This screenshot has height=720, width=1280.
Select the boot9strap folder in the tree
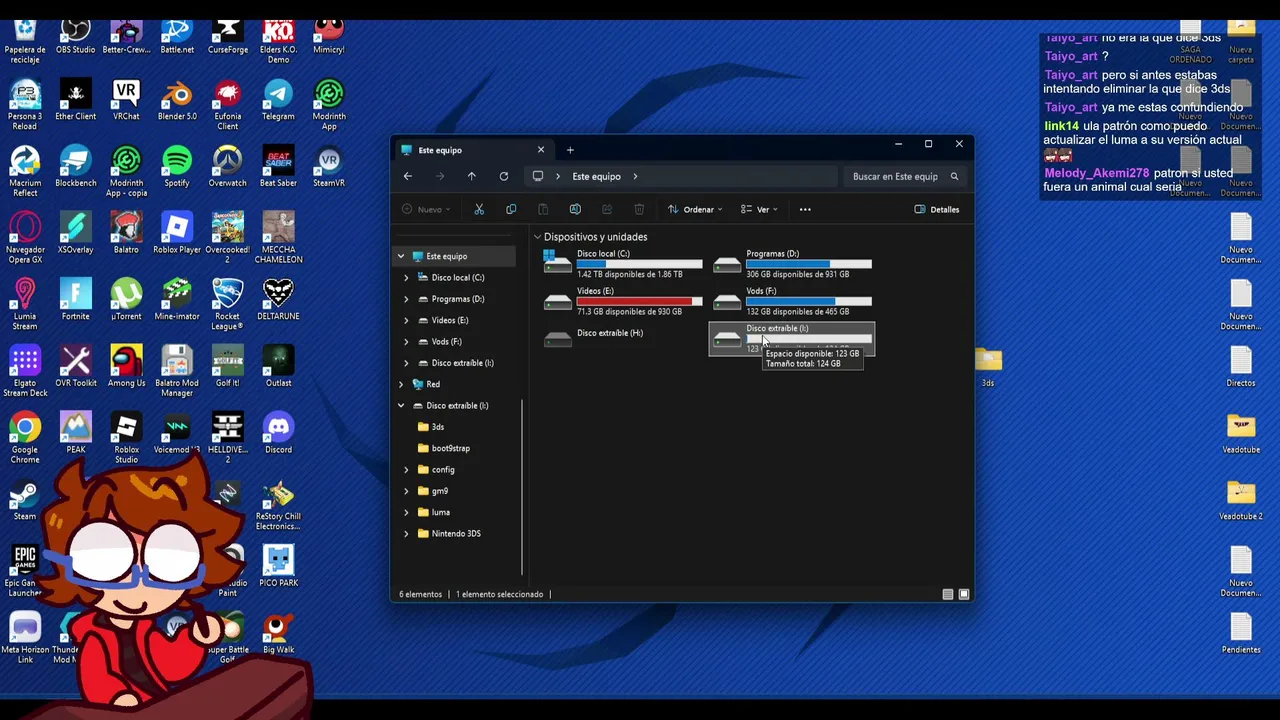coord(451,448)
